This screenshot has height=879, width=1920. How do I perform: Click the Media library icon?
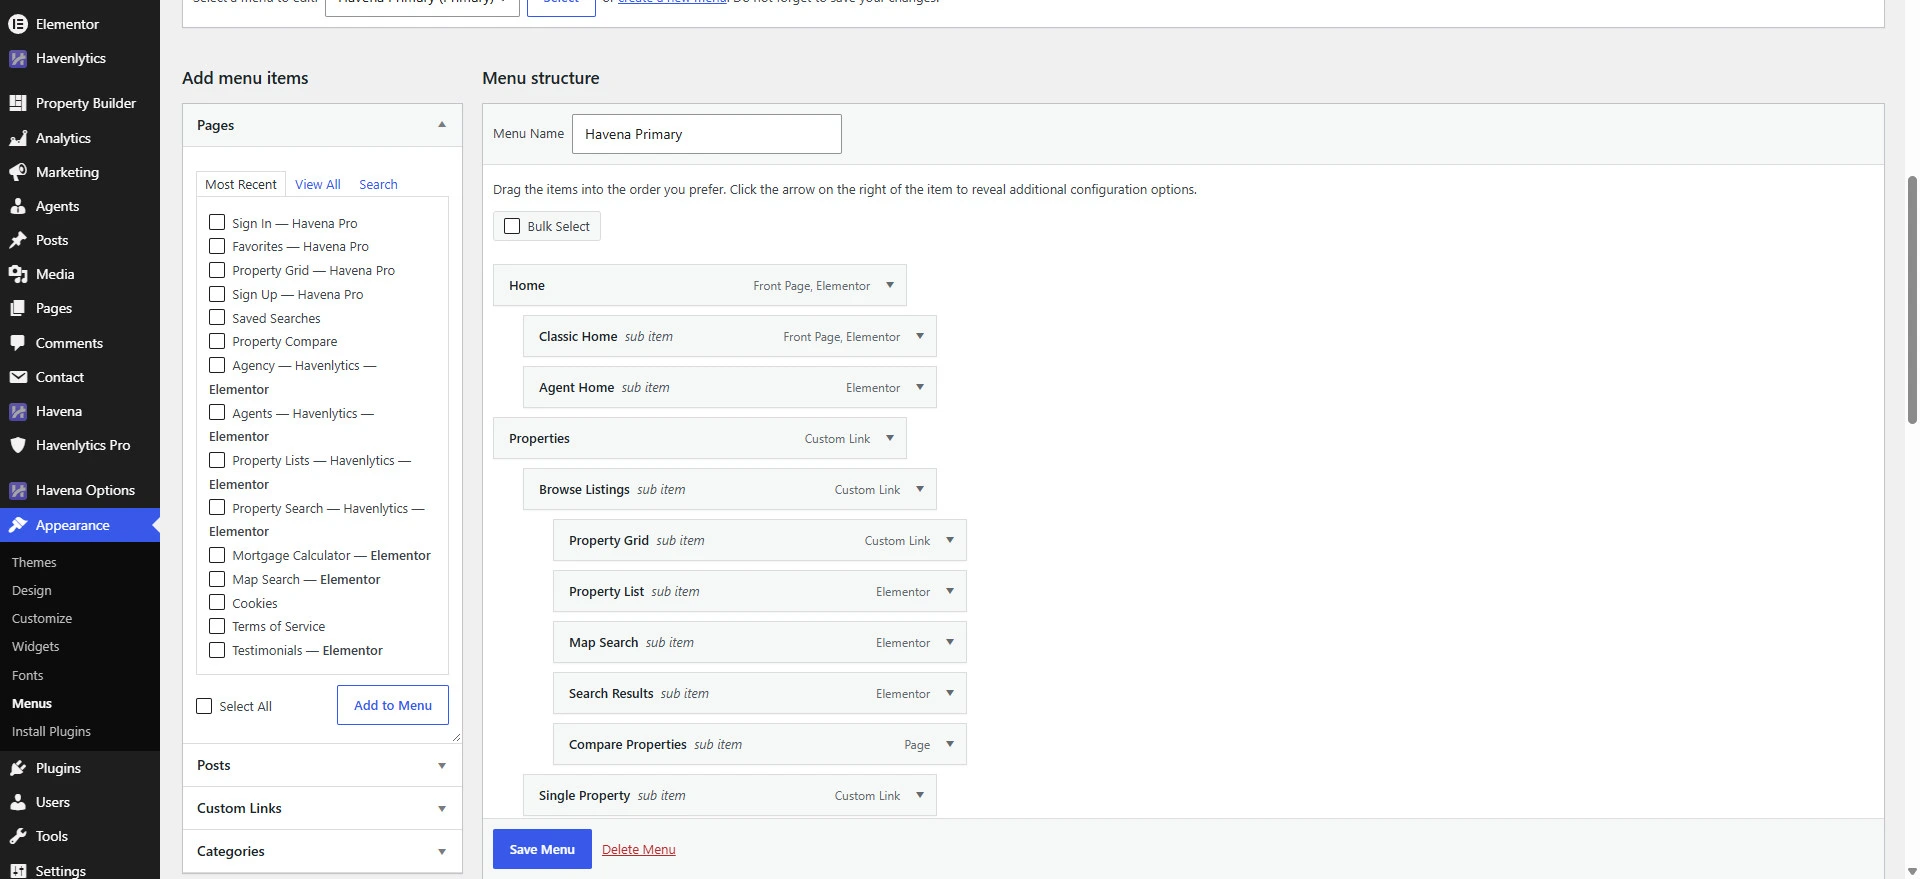18,274
